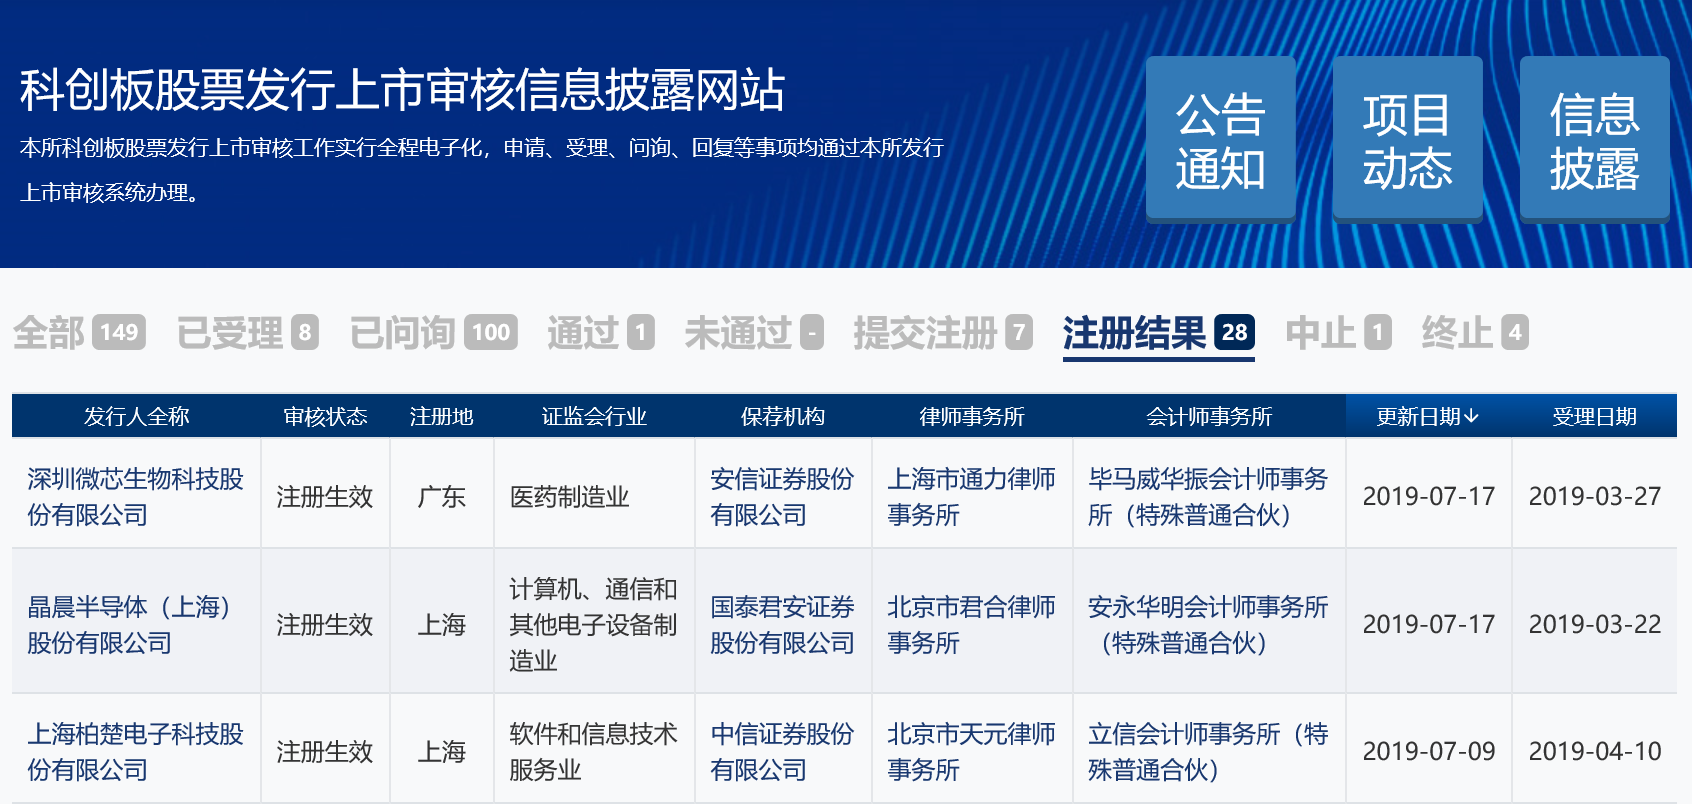Click the 审核状态 column header

coord(325,416)
